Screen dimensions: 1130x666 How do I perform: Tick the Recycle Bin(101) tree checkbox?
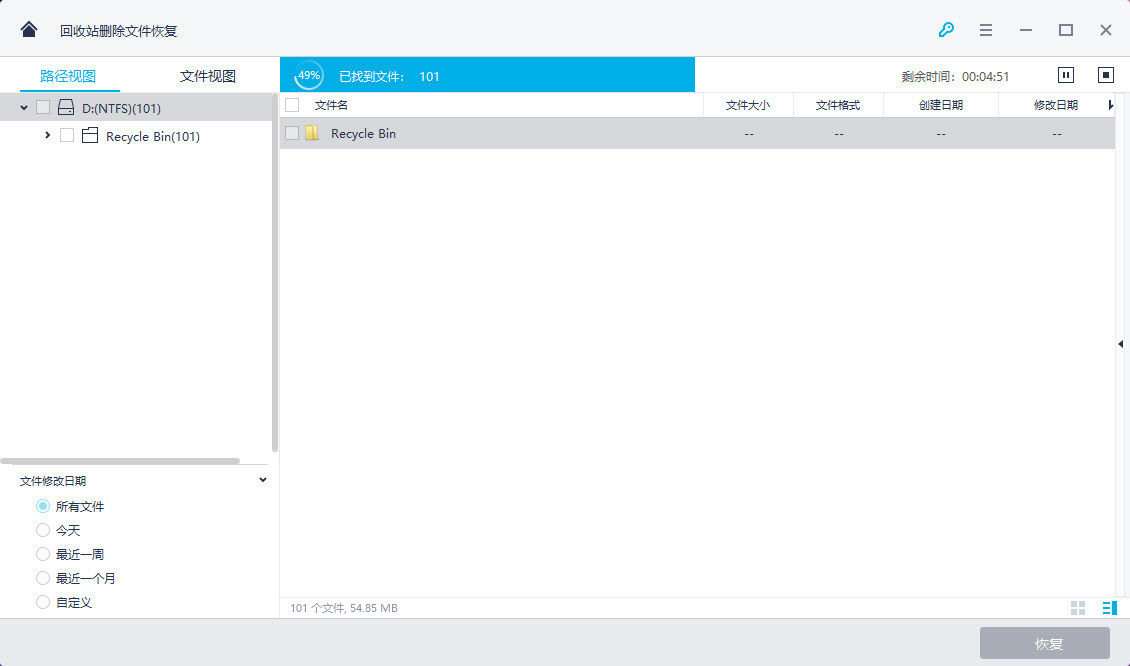[x=67, y=136]
